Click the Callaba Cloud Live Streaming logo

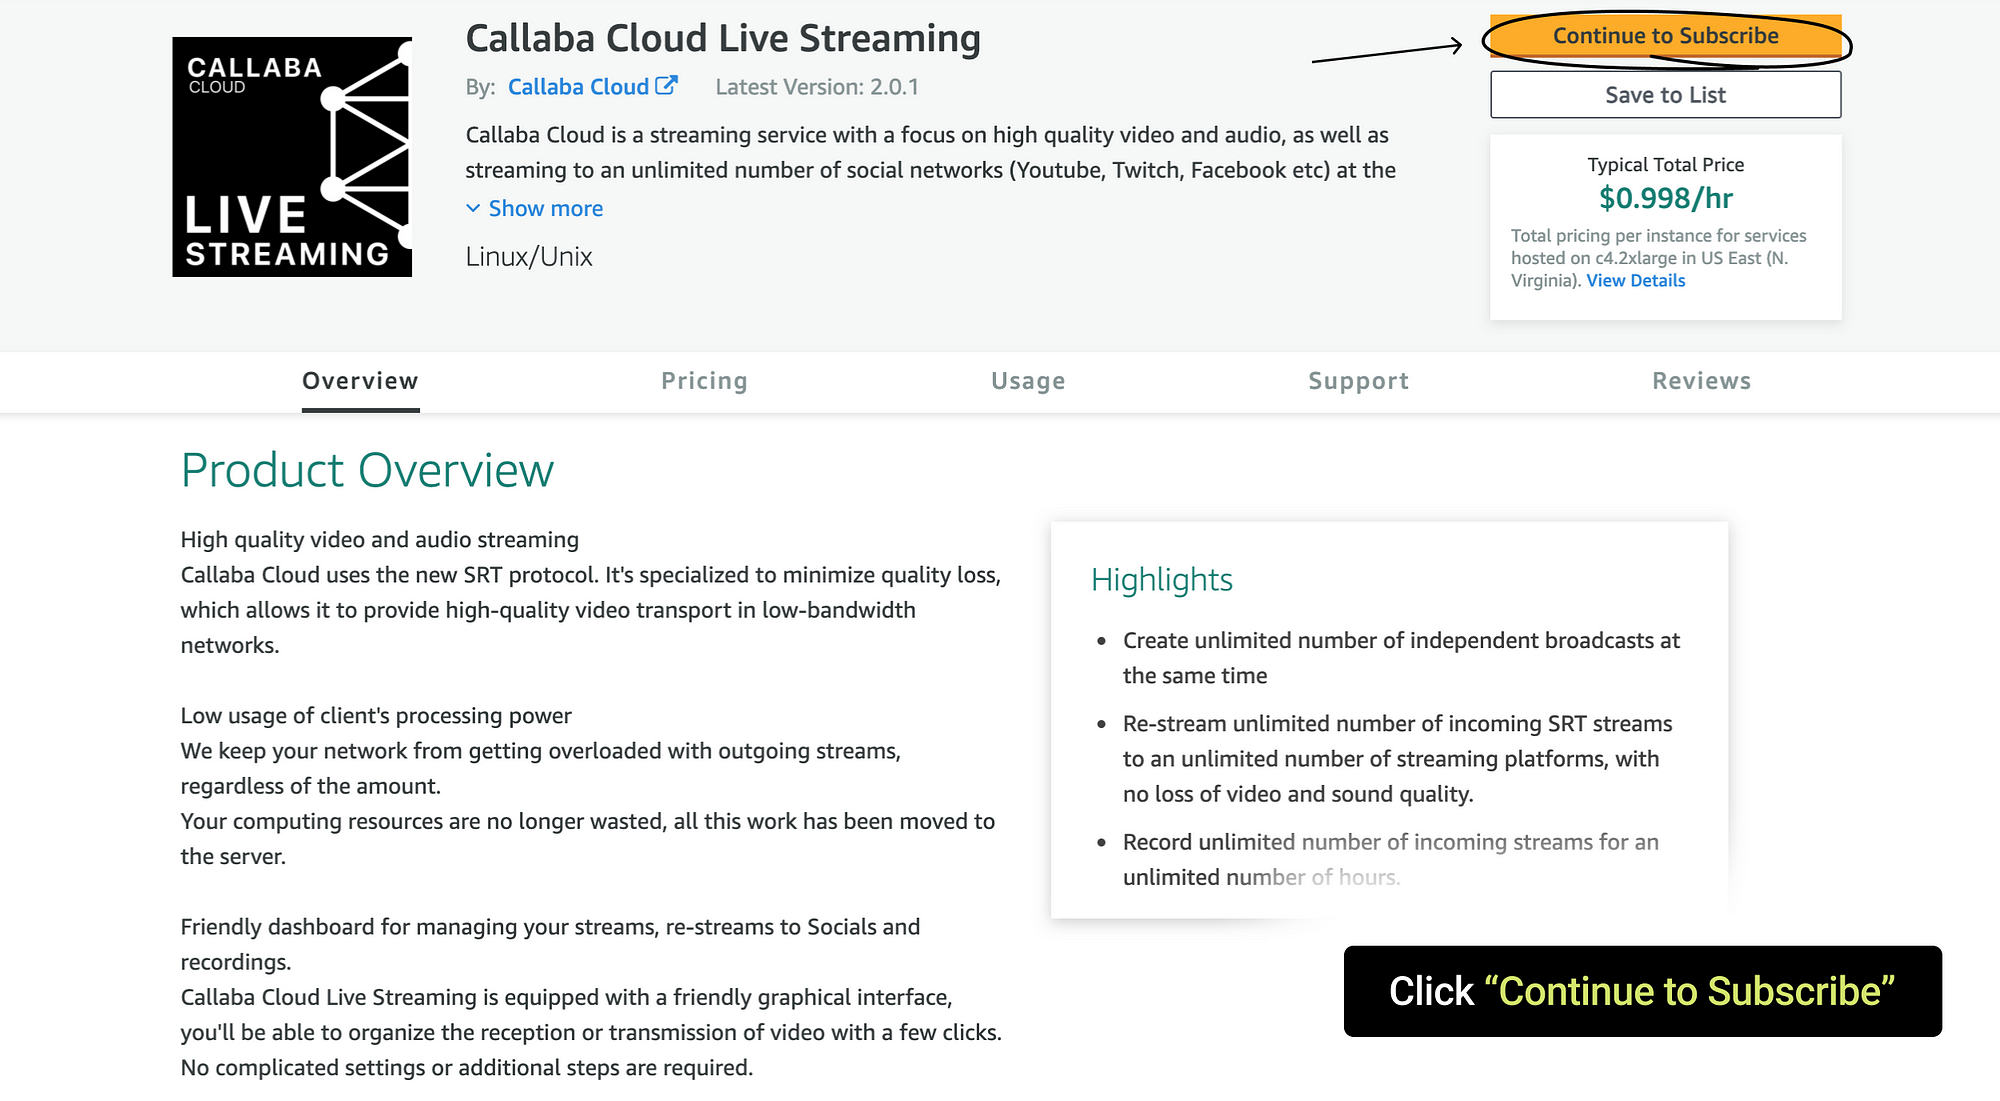click(291, 157)
